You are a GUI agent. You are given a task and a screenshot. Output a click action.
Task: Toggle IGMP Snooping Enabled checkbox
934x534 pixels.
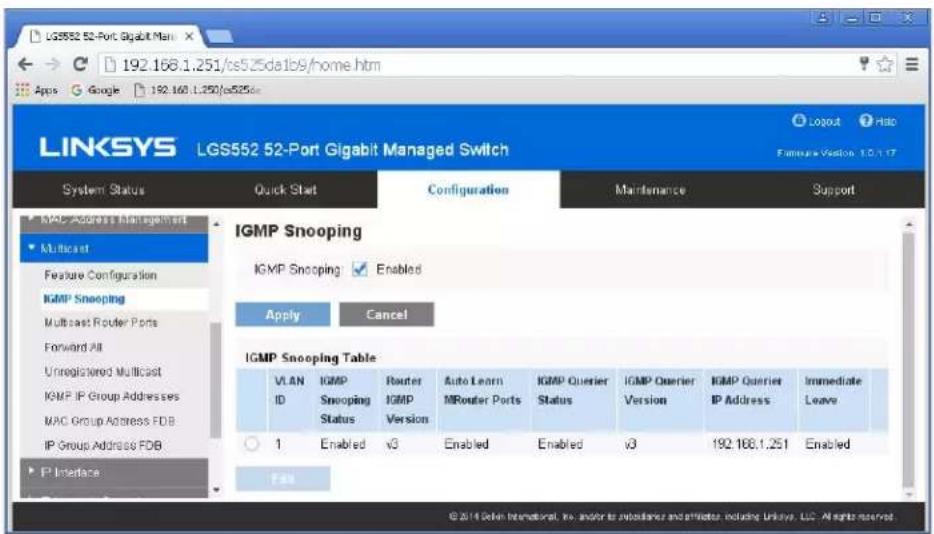coord(360,269)
